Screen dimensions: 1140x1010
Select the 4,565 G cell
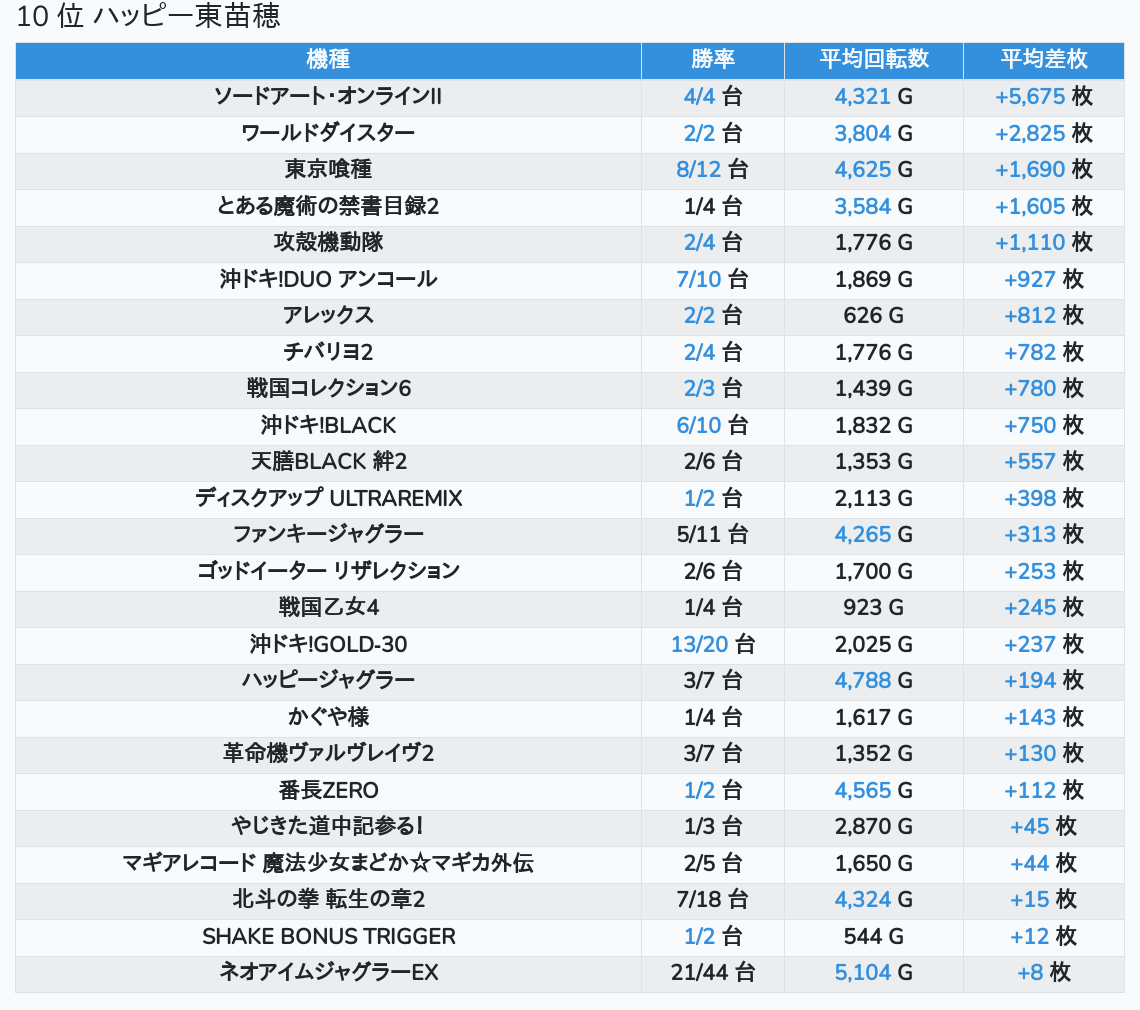(874, 790)
